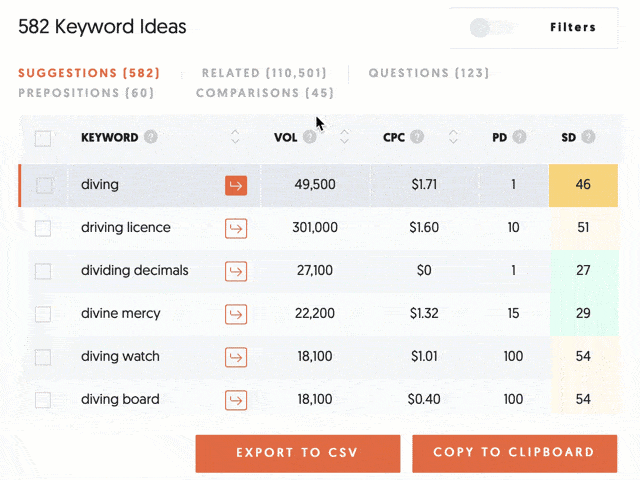The height and width of the screenshot is (480, 640).
Task: Open the arrow icon for diving
Action: pos(236,186)
